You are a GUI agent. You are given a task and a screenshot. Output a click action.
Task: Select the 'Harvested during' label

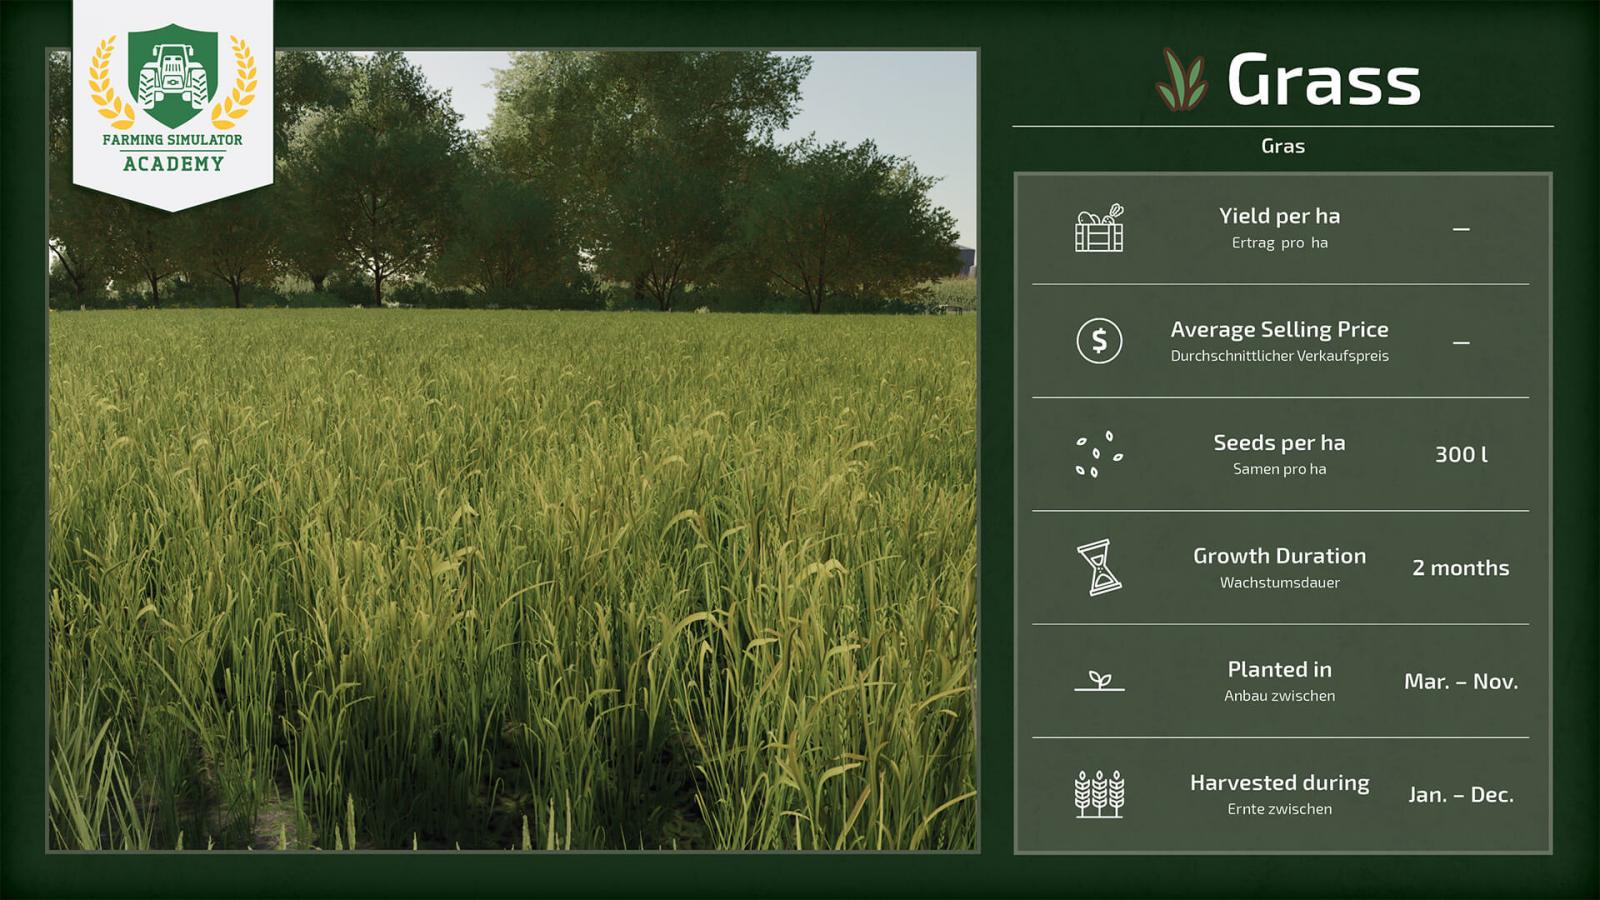tap(1279, 783)
